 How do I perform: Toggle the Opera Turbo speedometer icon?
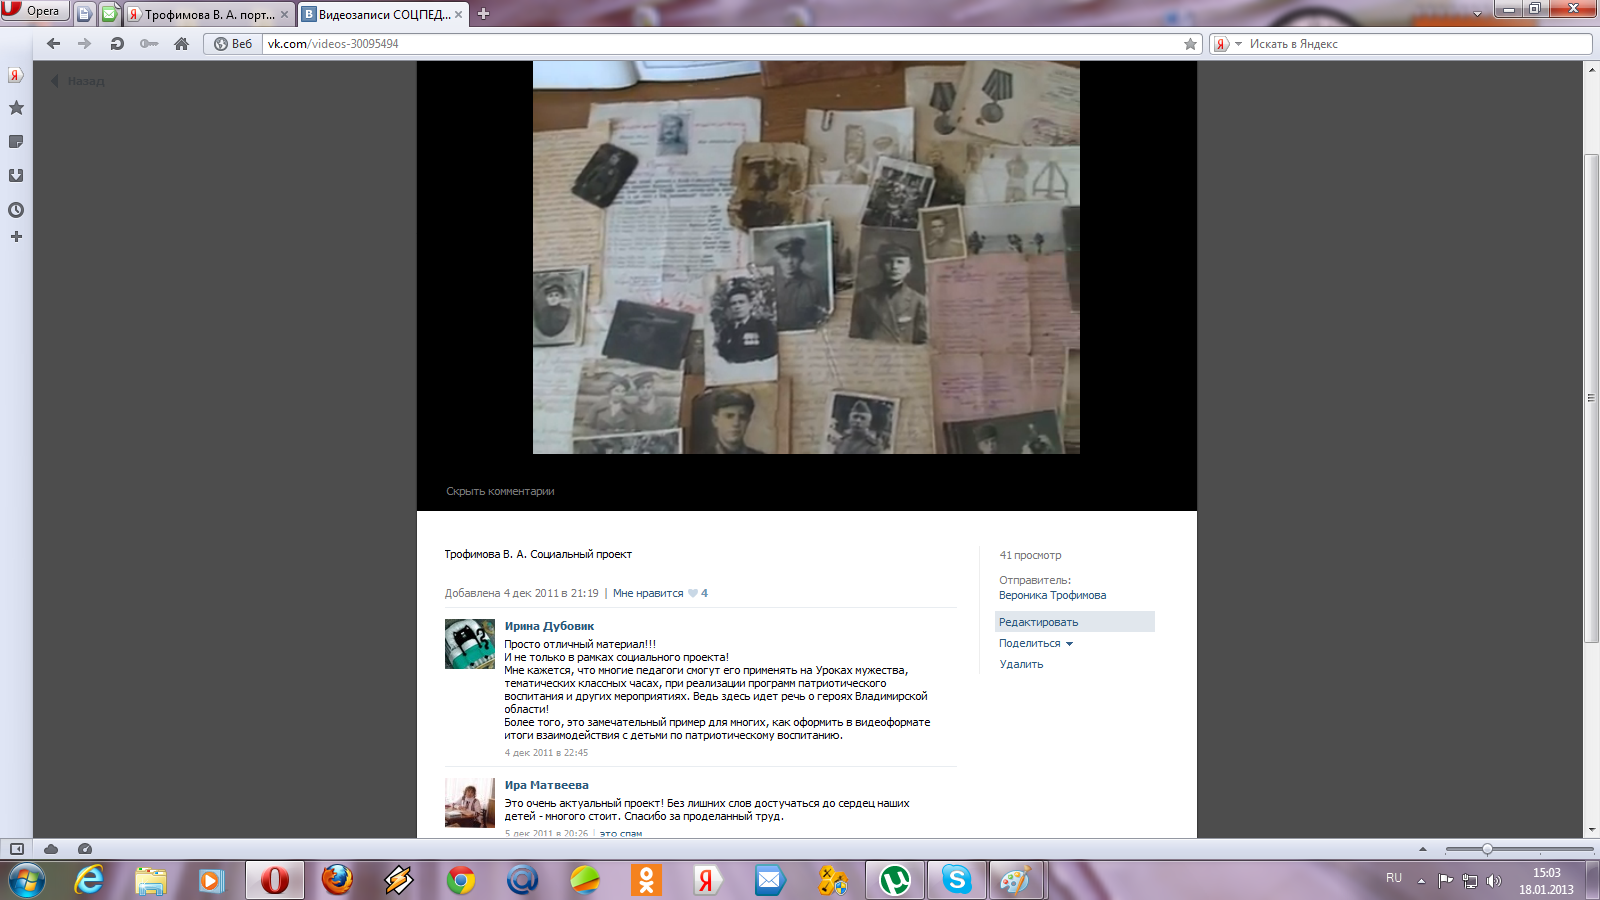click(x=85, y=849)
